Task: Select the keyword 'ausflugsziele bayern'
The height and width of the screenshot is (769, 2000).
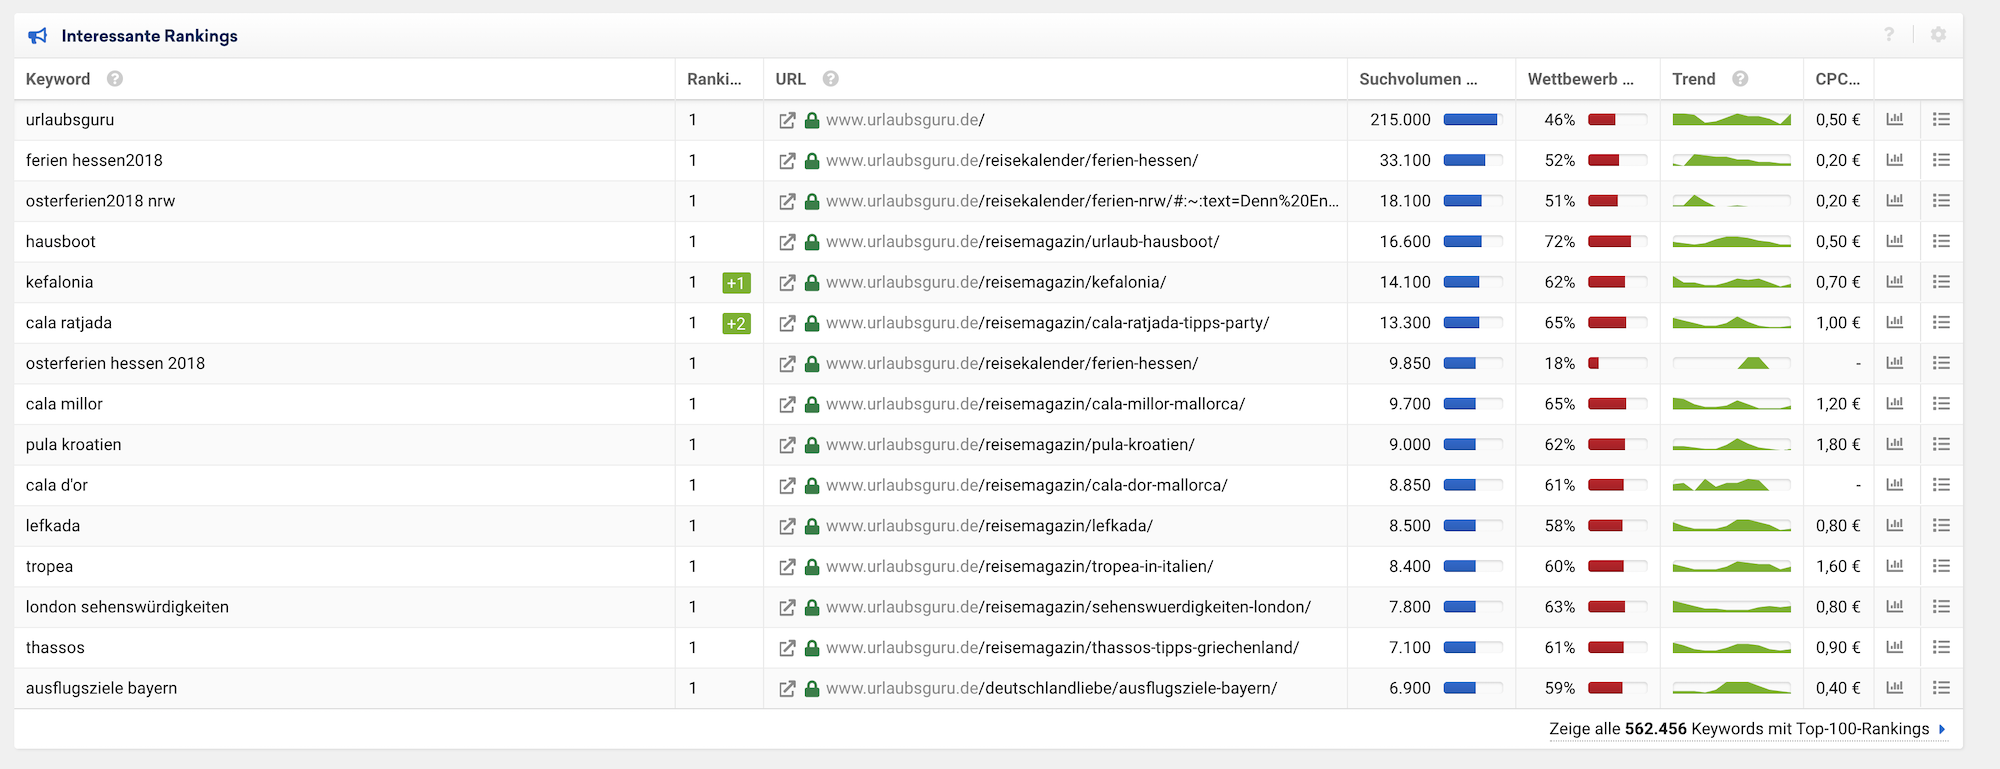Action: 101,688
